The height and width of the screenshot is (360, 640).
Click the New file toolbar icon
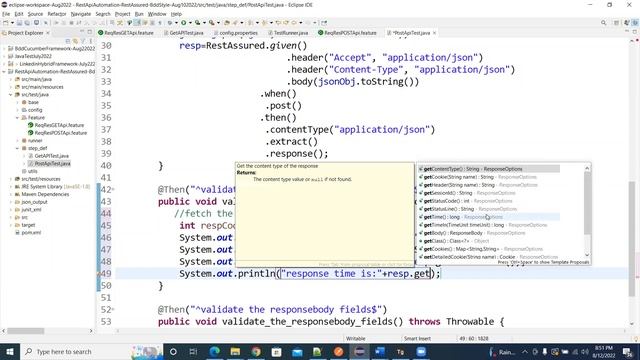point(5,23)
